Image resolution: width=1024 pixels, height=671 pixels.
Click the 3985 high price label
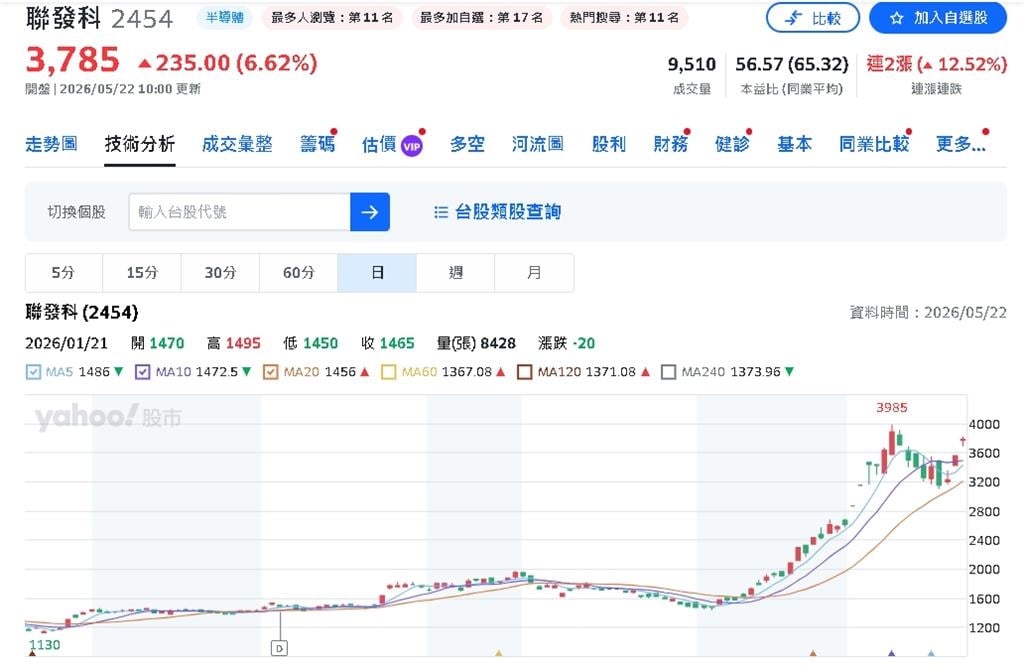click(x=891, y=408)
